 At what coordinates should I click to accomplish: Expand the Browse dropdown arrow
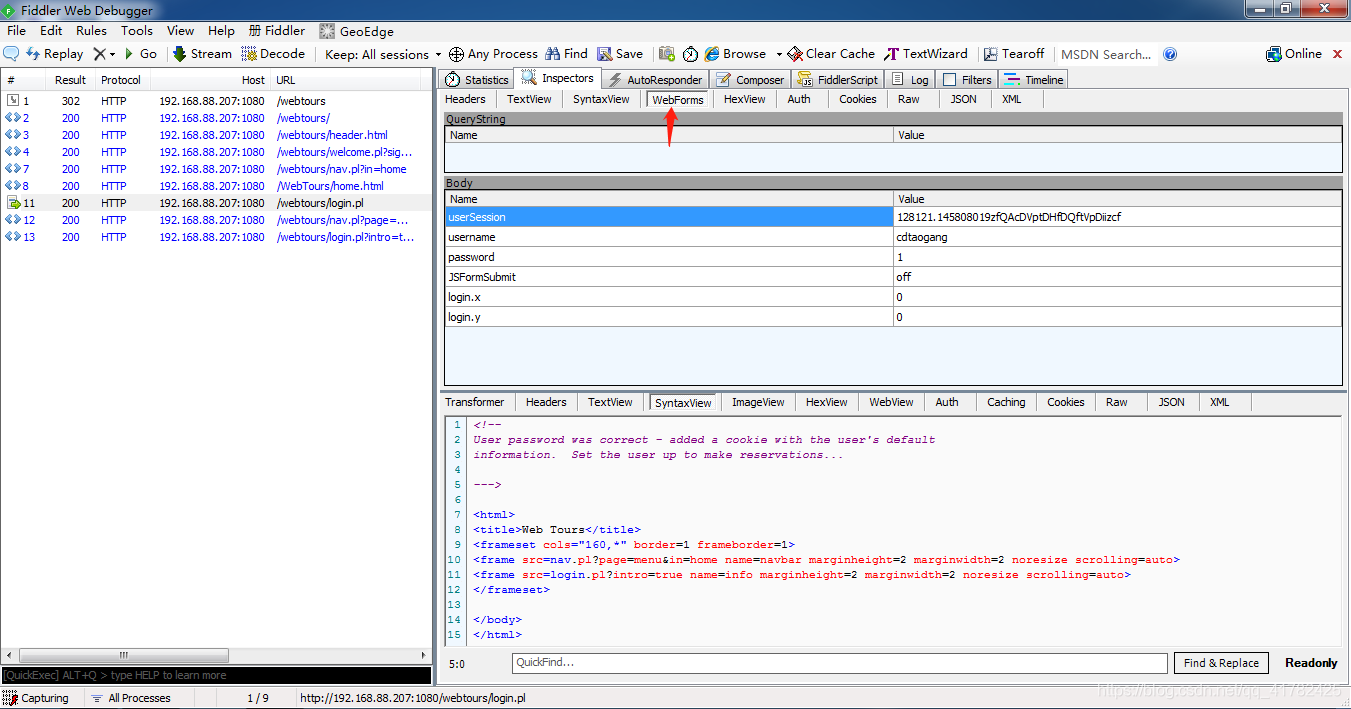(779, 54)
